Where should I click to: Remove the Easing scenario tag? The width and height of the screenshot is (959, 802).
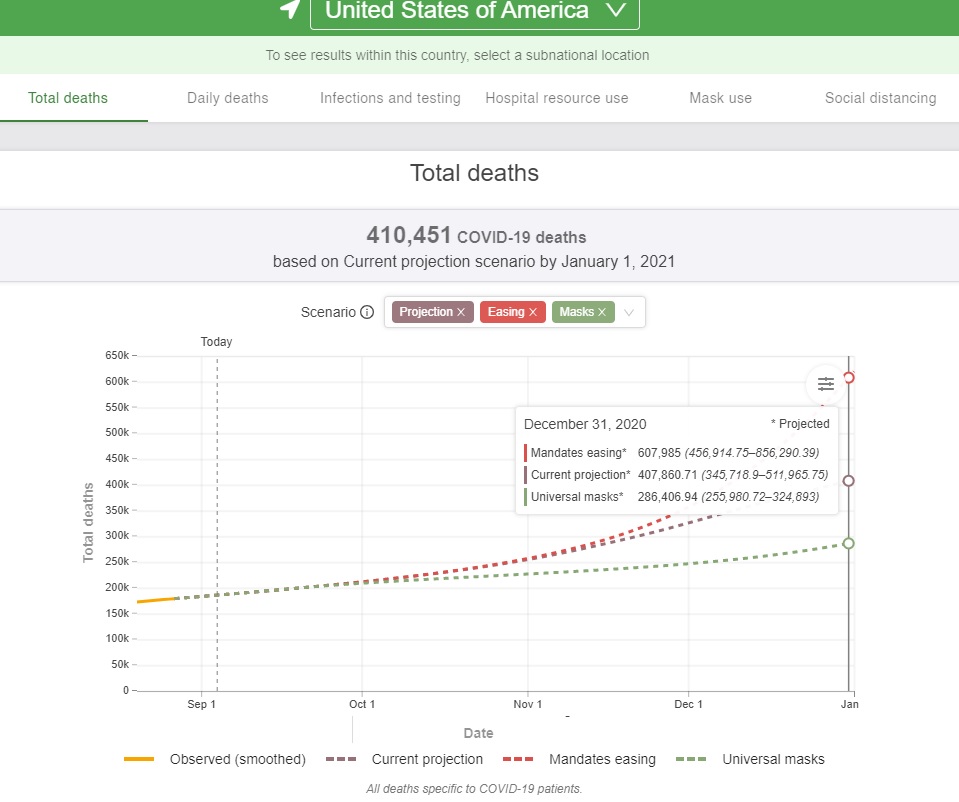533,312
